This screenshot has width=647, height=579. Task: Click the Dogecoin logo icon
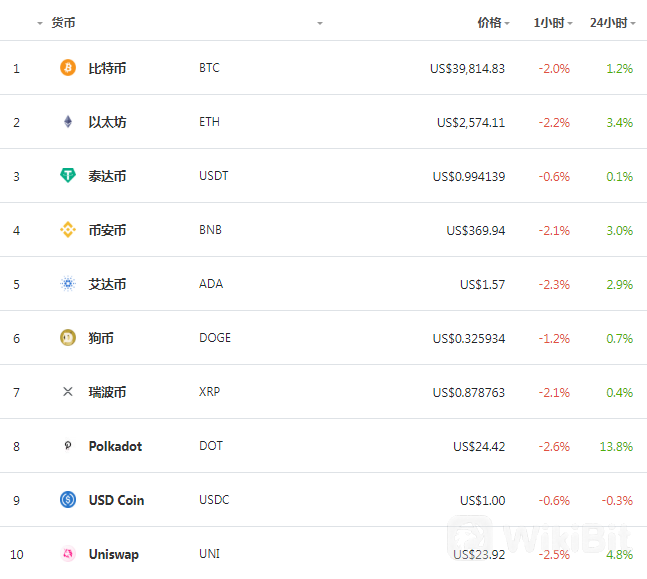68,338
